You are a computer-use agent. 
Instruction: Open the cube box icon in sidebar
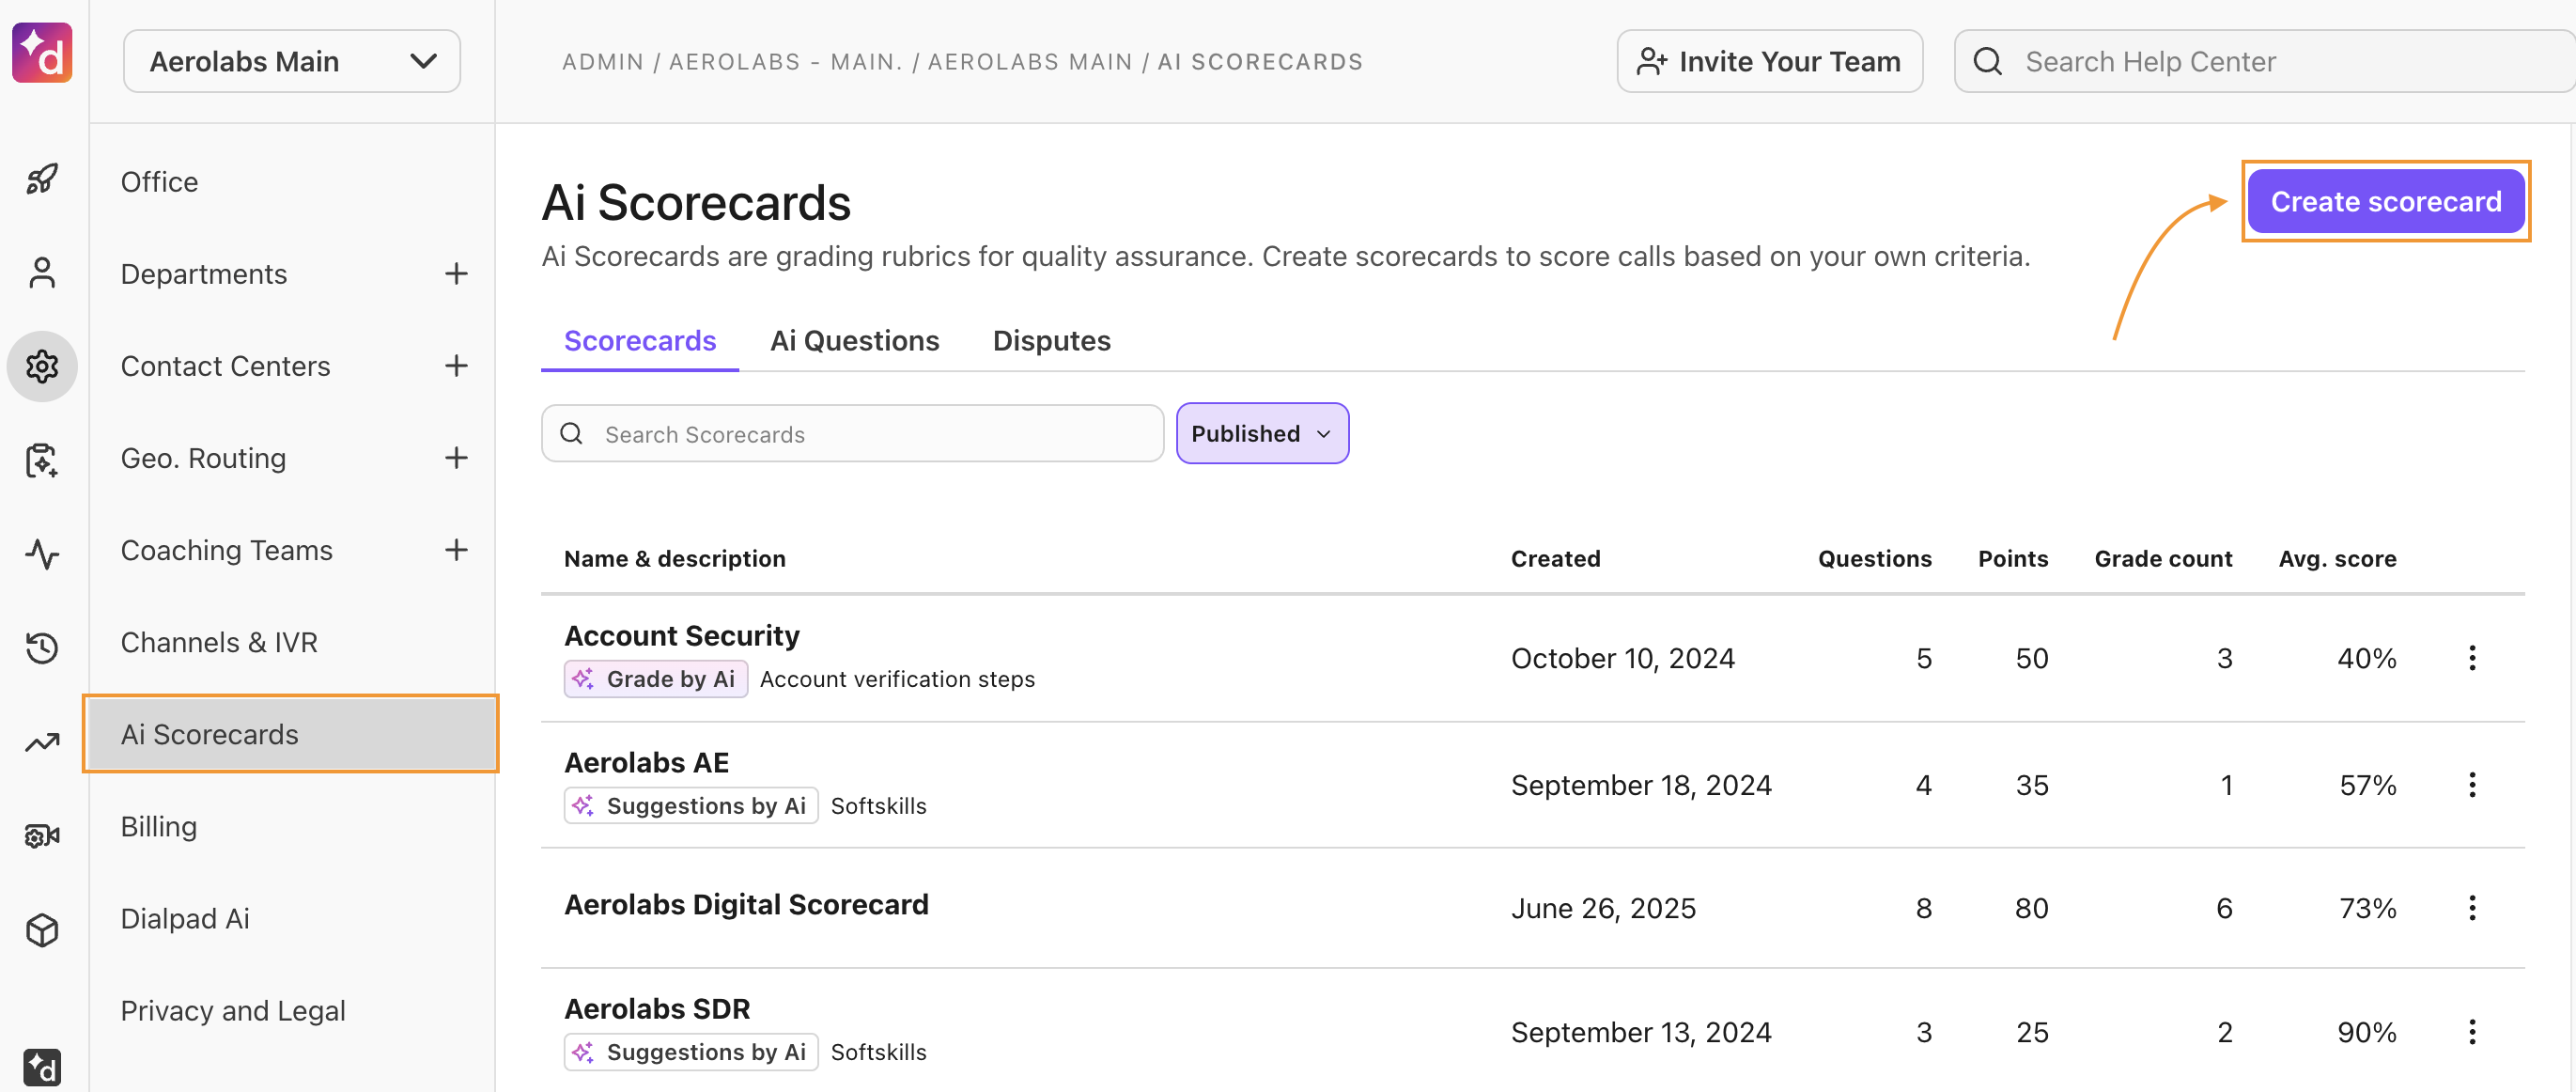tap(42, 930)
